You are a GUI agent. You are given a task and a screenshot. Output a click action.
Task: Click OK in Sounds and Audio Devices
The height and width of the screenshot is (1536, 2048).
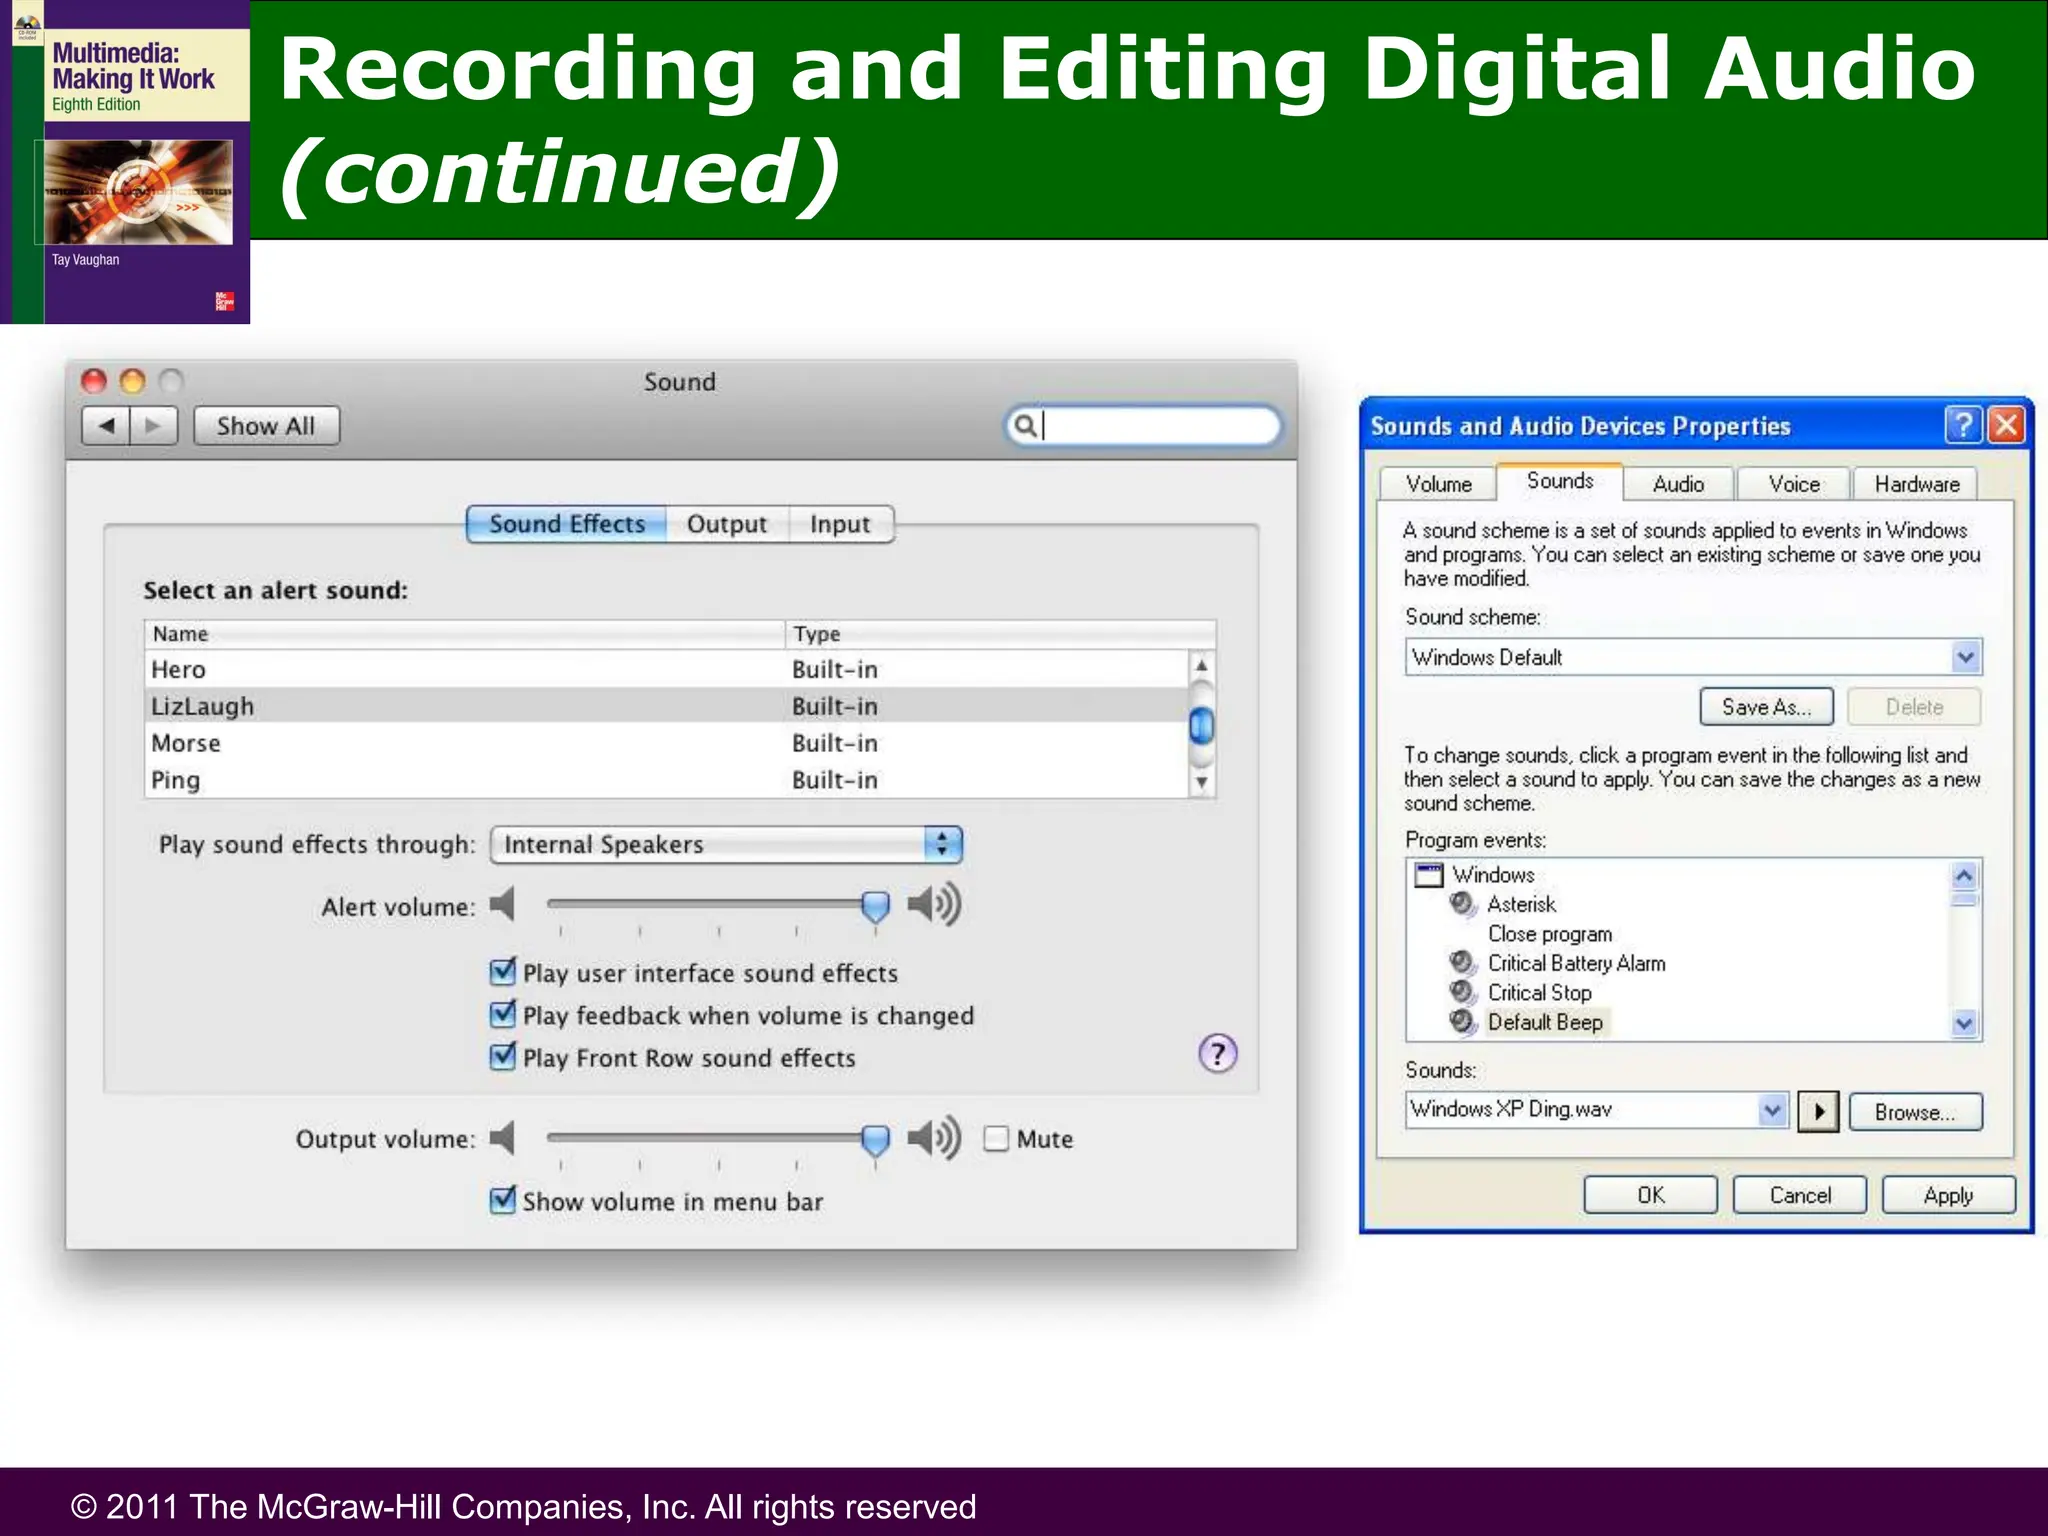(1650, 1195)
